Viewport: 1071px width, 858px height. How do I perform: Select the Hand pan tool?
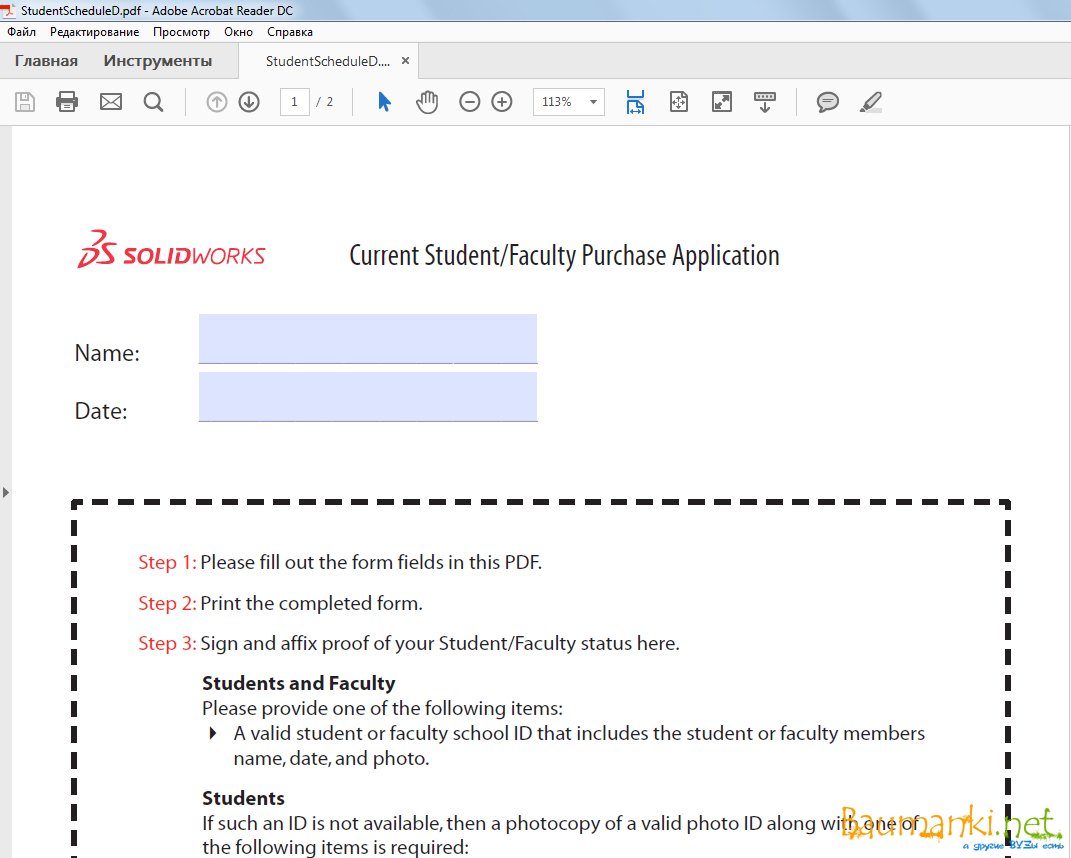(427, 102)
